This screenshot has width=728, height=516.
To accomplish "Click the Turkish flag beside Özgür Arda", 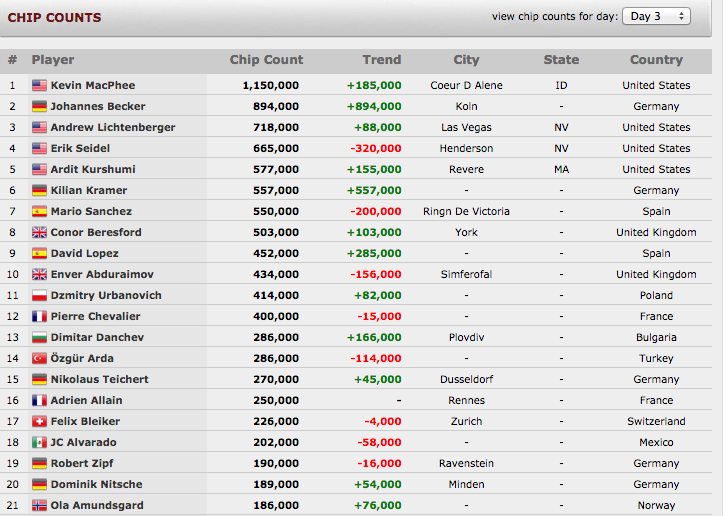I will 39,358.
